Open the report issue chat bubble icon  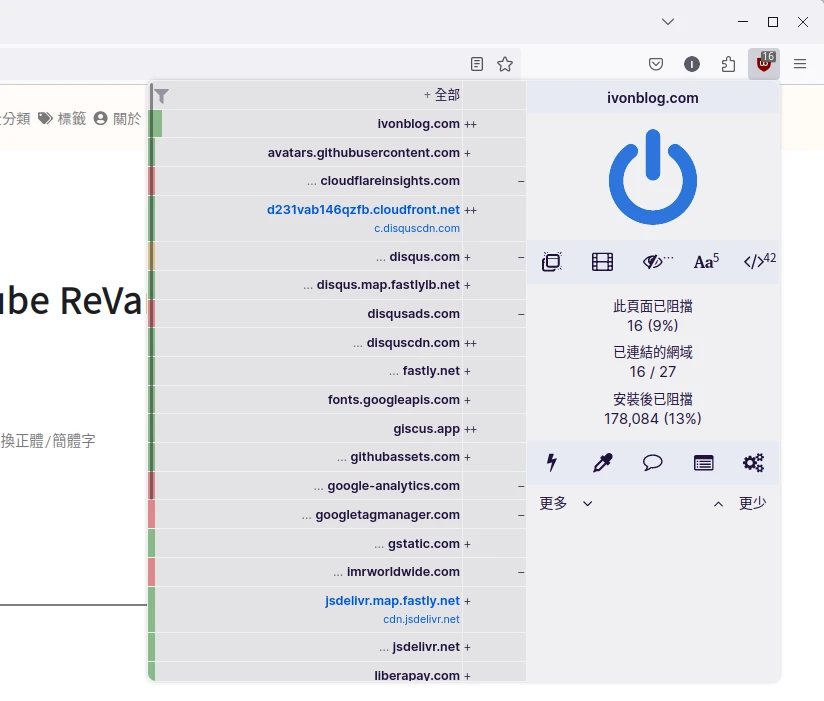pyautogui.click(x=653, y=463)
